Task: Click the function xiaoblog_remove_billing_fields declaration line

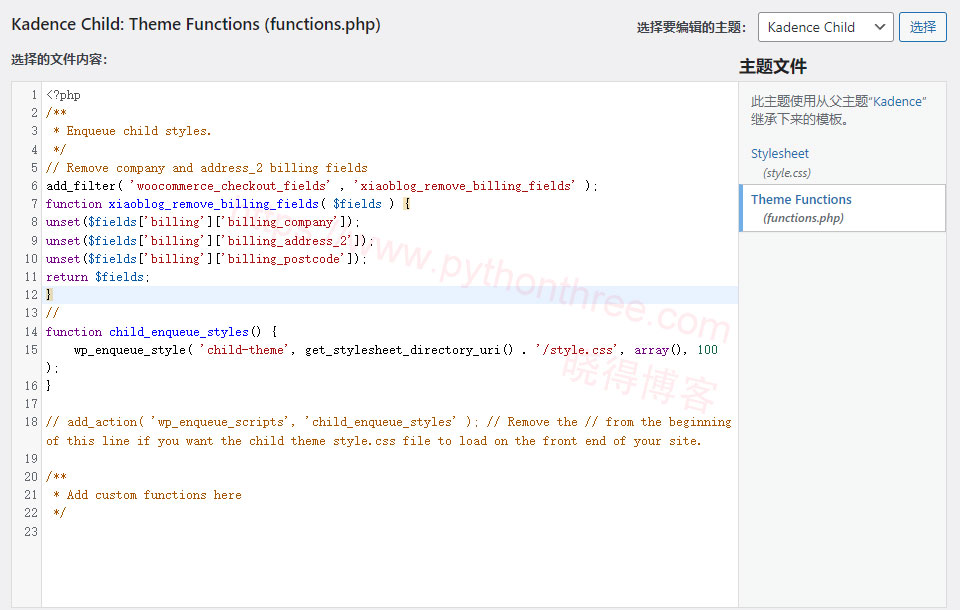Action: [227, 204]
